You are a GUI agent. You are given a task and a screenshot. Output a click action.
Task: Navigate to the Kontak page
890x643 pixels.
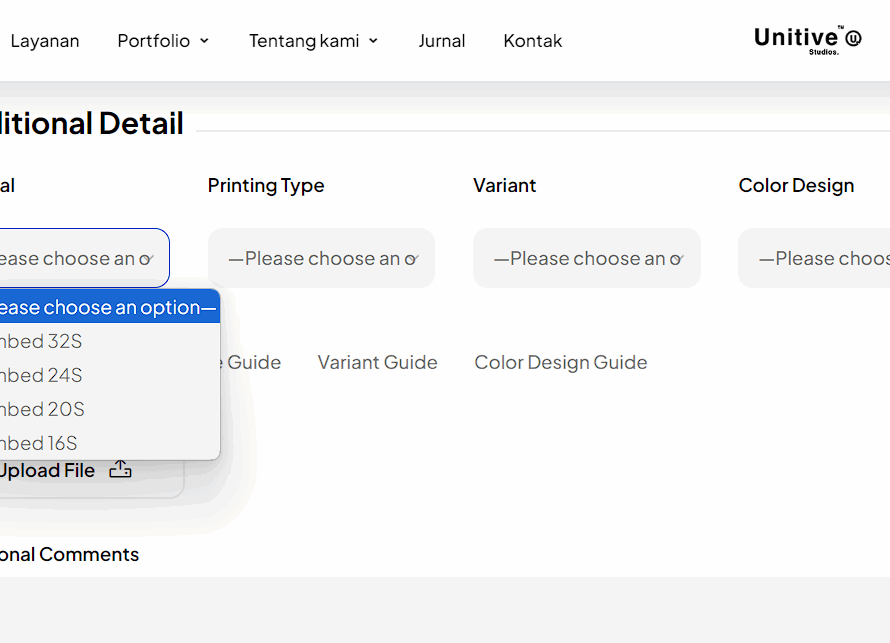533,41
